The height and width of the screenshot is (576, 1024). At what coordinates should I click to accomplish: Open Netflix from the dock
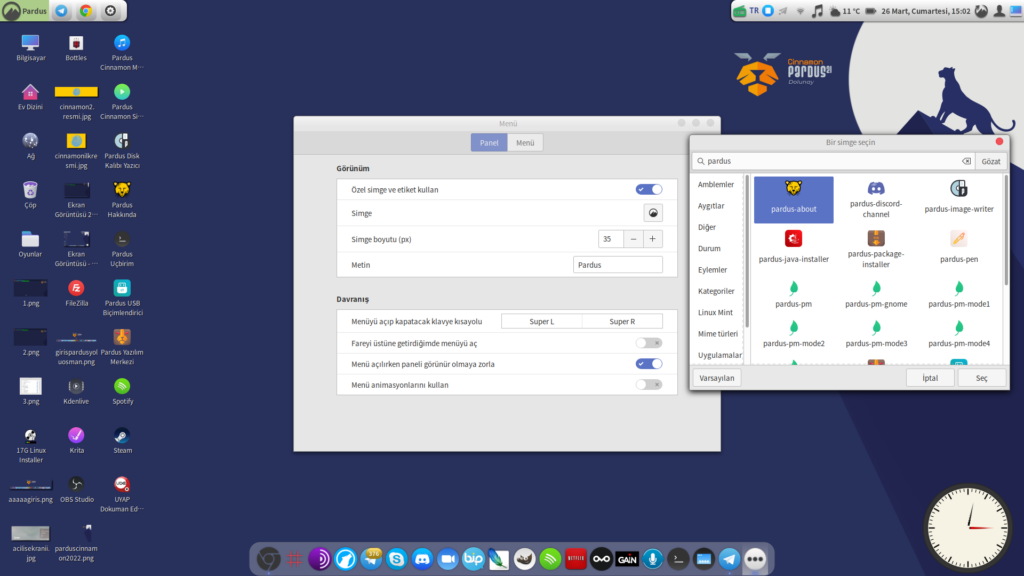[575, 559]
